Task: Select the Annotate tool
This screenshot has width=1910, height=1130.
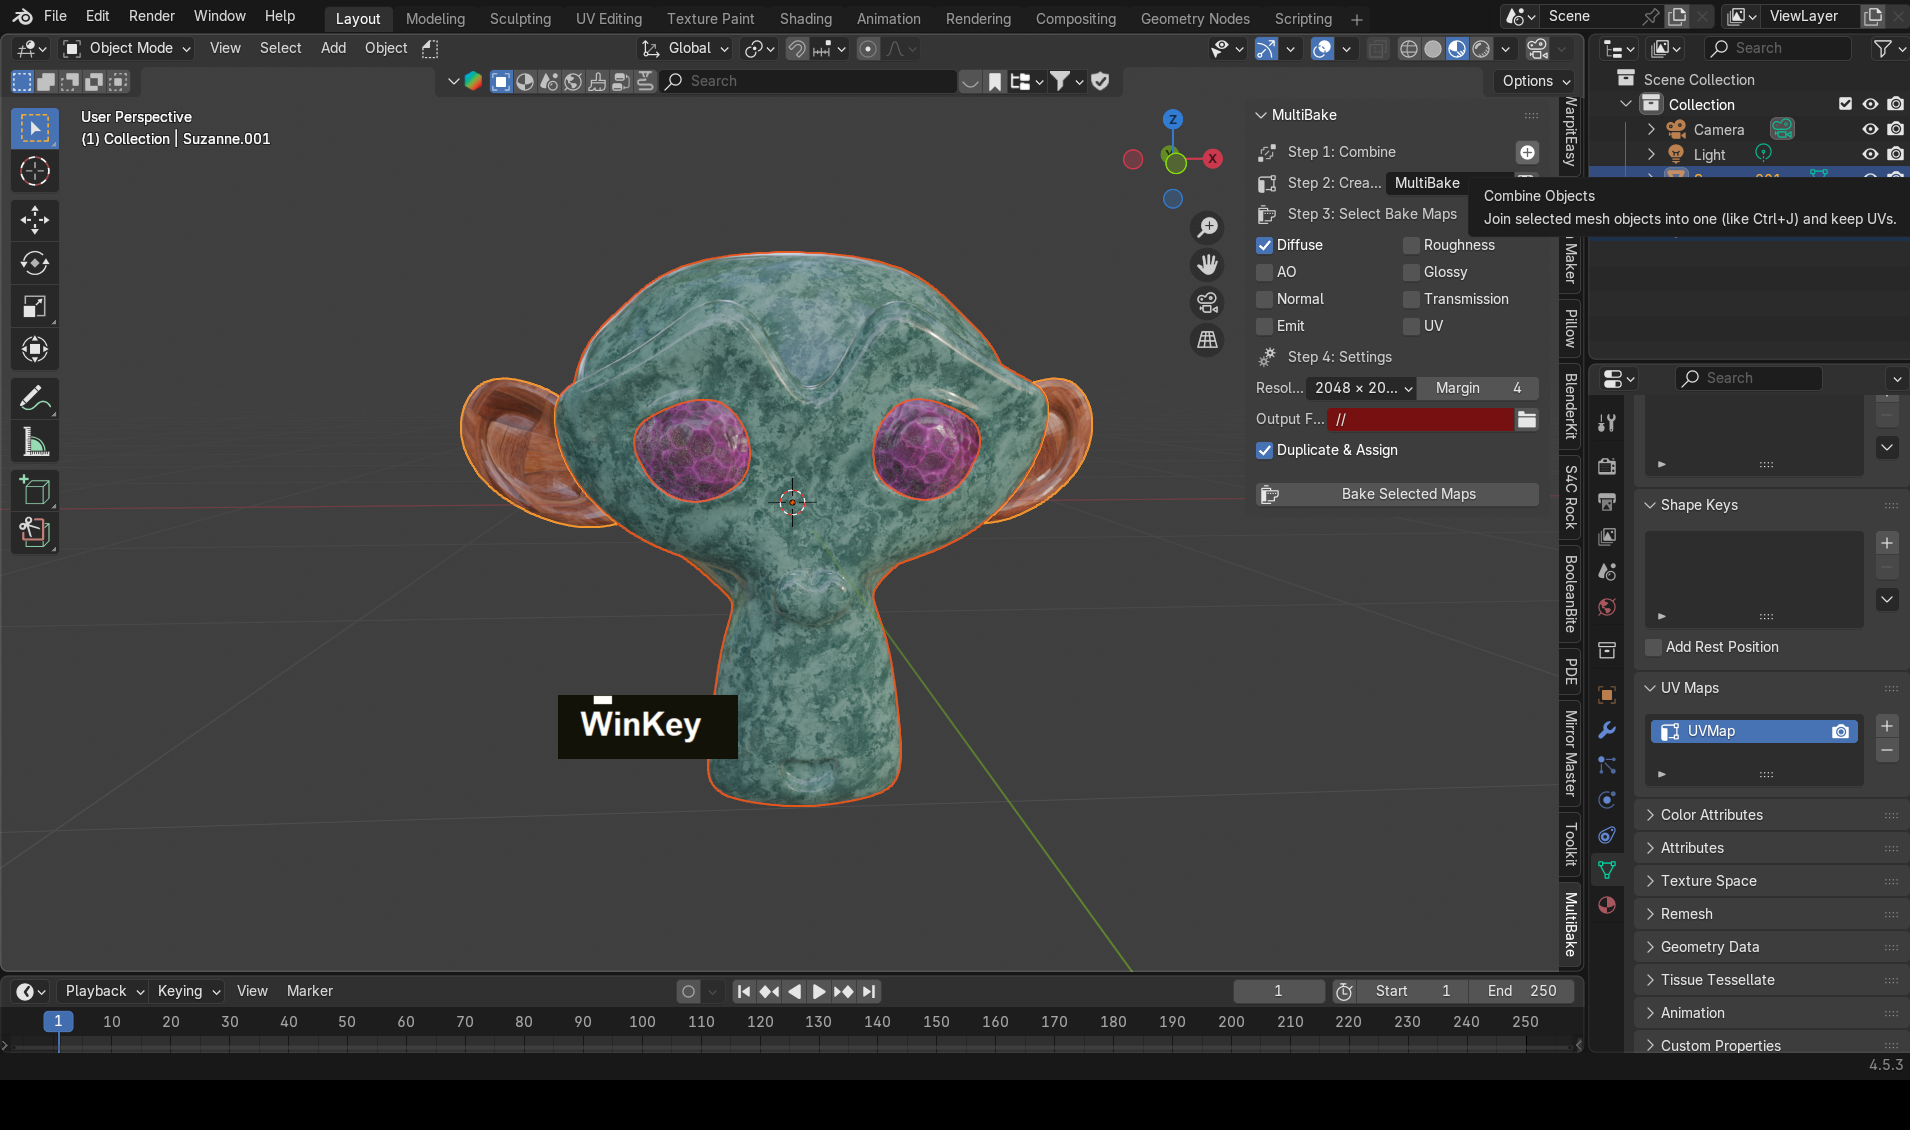Action: (x=35, y=399)
